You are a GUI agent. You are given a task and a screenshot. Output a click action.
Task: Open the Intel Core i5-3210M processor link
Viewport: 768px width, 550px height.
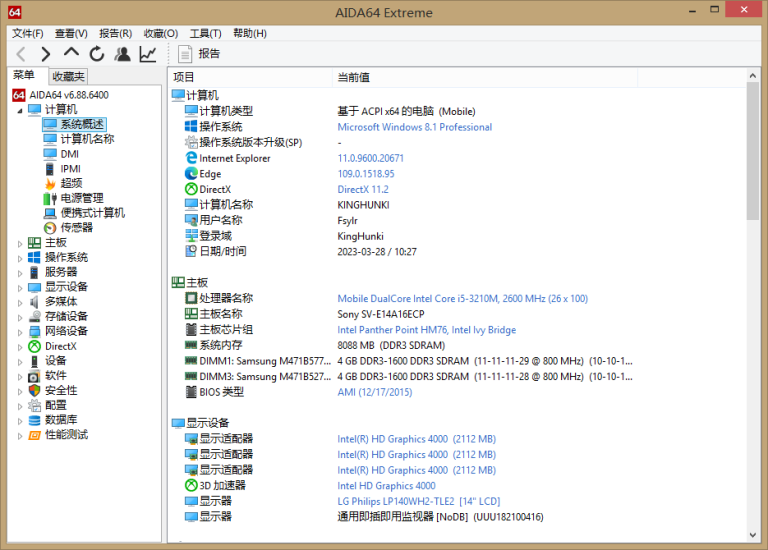point(462,299)
